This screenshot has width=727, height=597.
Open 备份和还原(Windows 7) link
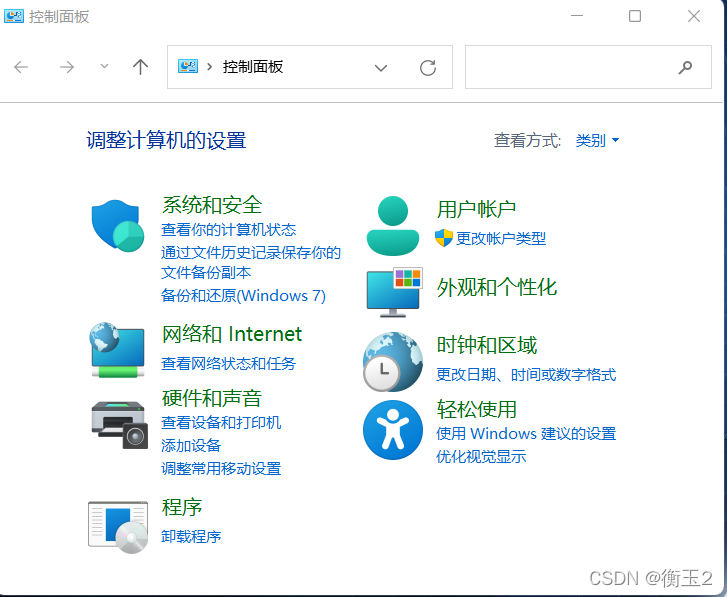pyautogui.click(x=243, y=295)
